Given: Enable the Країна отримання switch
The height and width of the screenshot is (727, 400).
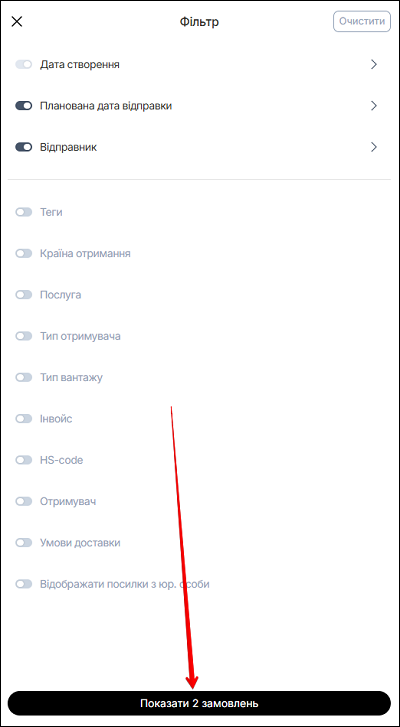Looking at the screenshot, I should click(x=24, y=254).
